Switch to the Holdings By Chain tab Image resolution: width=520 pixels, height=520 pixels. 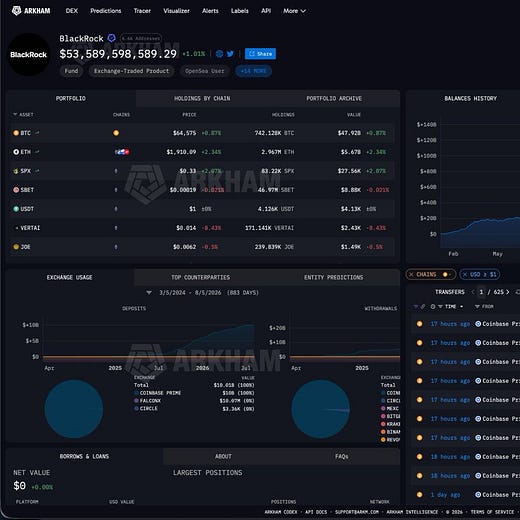click(x=202, y=98)
